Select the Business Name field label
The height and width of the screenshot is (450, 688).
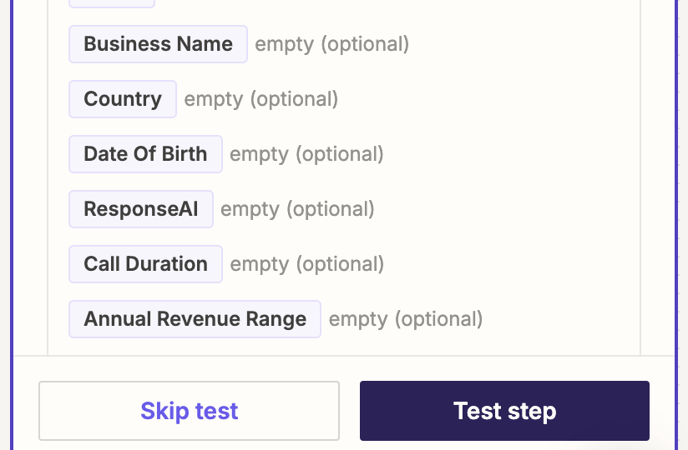tap(158, 44)
